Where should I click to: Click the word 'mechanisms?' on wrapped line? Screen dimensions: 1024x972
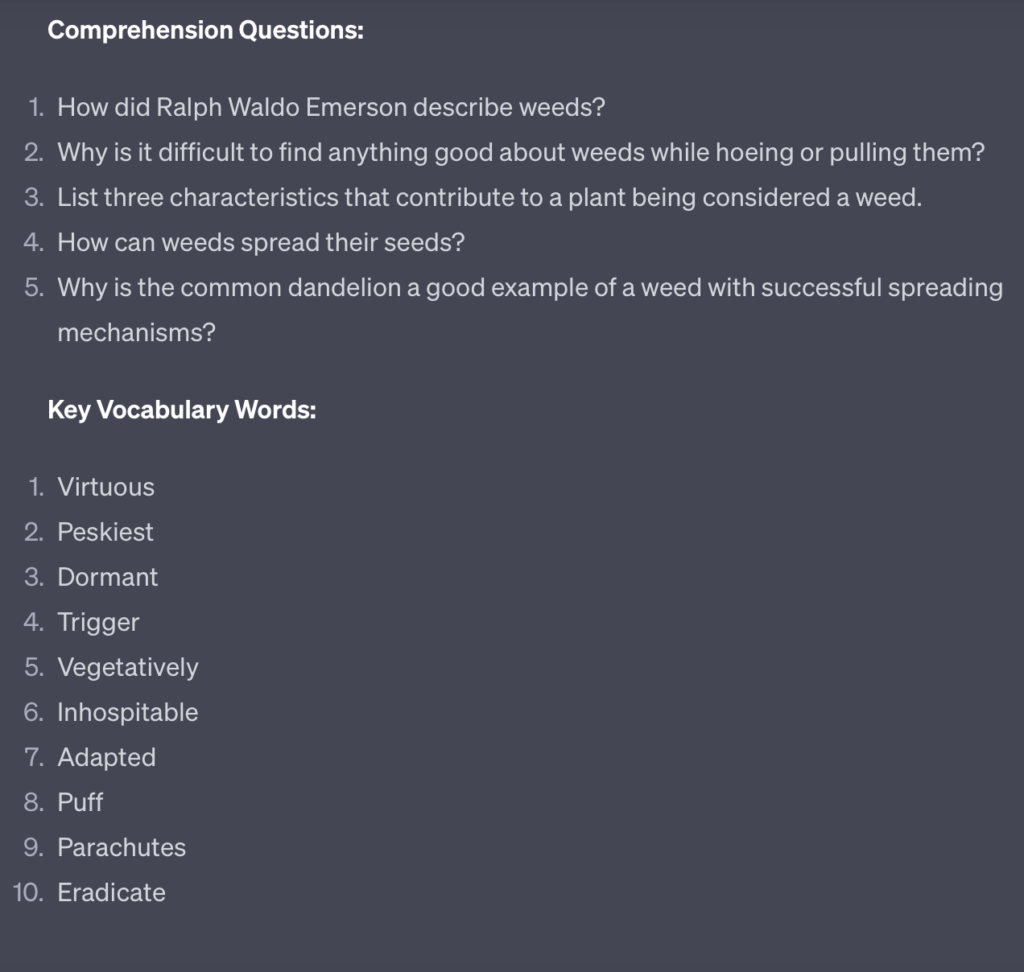coord(136,333)
